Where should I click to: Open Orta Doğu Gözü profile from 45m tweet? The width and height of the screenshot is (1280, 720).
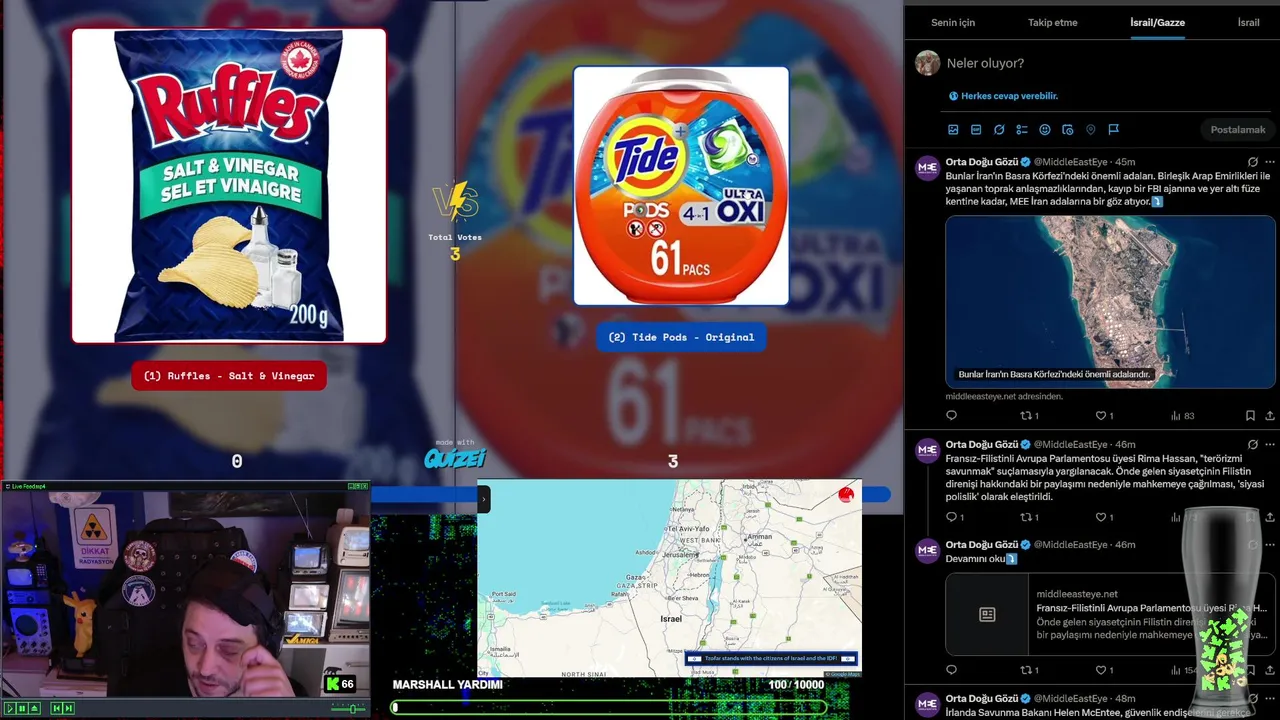pyautogui.click(x=981, y=162)
